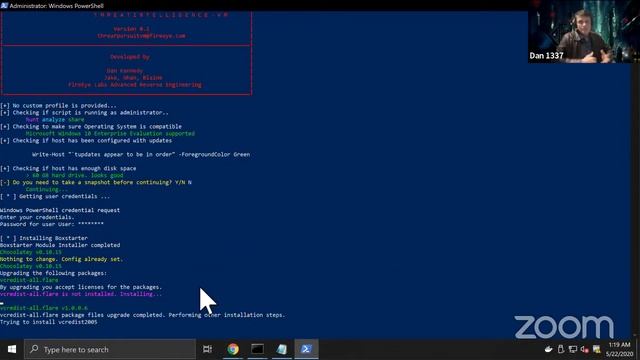Click 'Upgrading the following packages:' line
640x360 pixels.
point(53,273)
